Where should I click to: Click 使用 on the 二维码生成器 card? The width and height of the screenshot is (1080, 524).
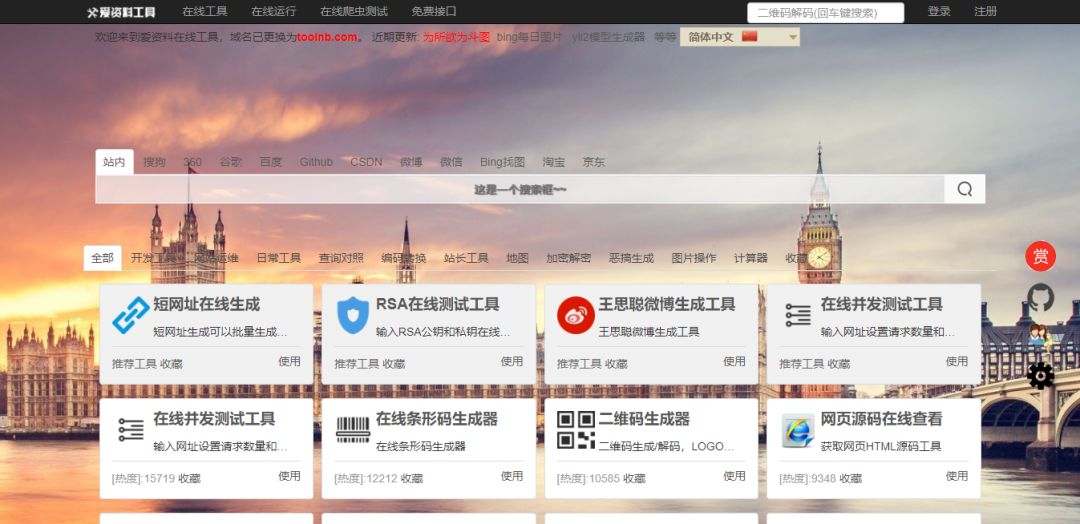coord(734,476)
